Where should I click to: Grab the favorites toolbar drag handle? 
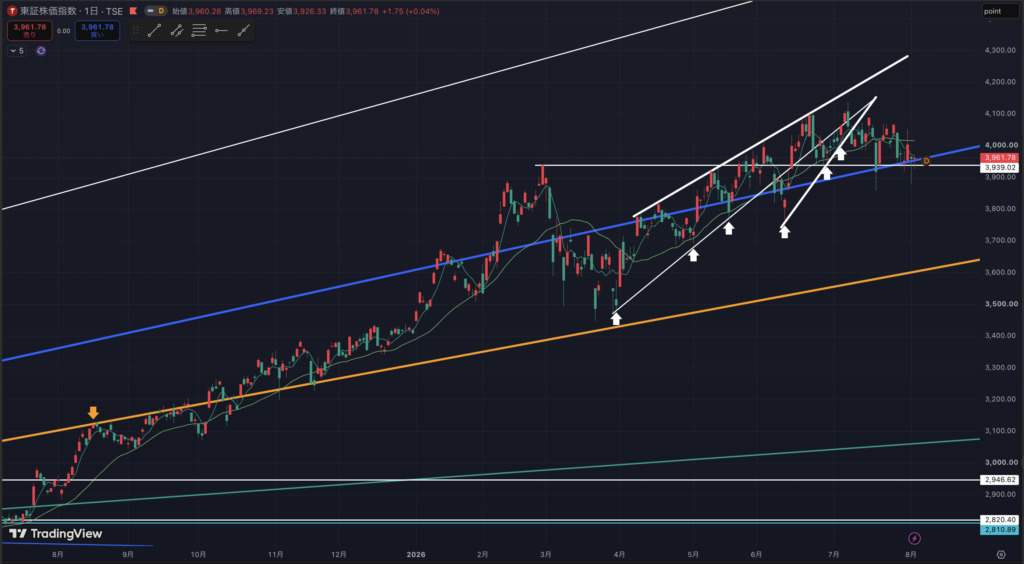136,30
